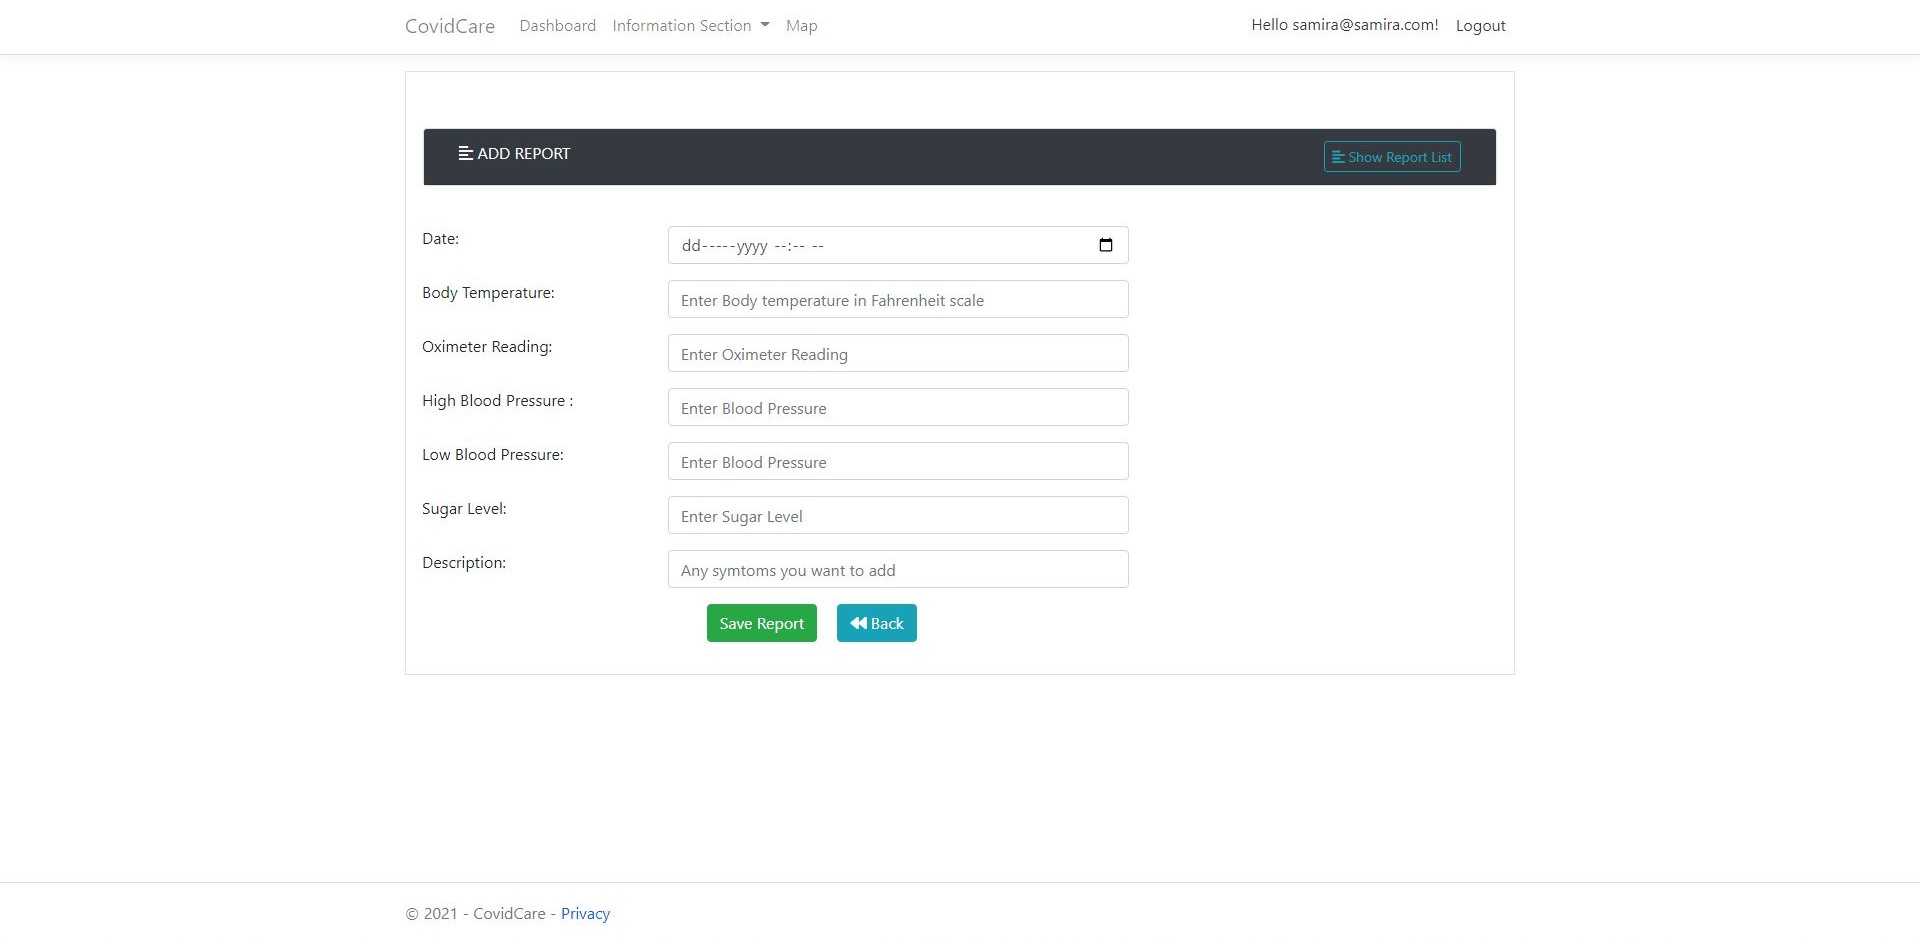Open the Map page
The image size is (1920, 942).
[801, 26]
